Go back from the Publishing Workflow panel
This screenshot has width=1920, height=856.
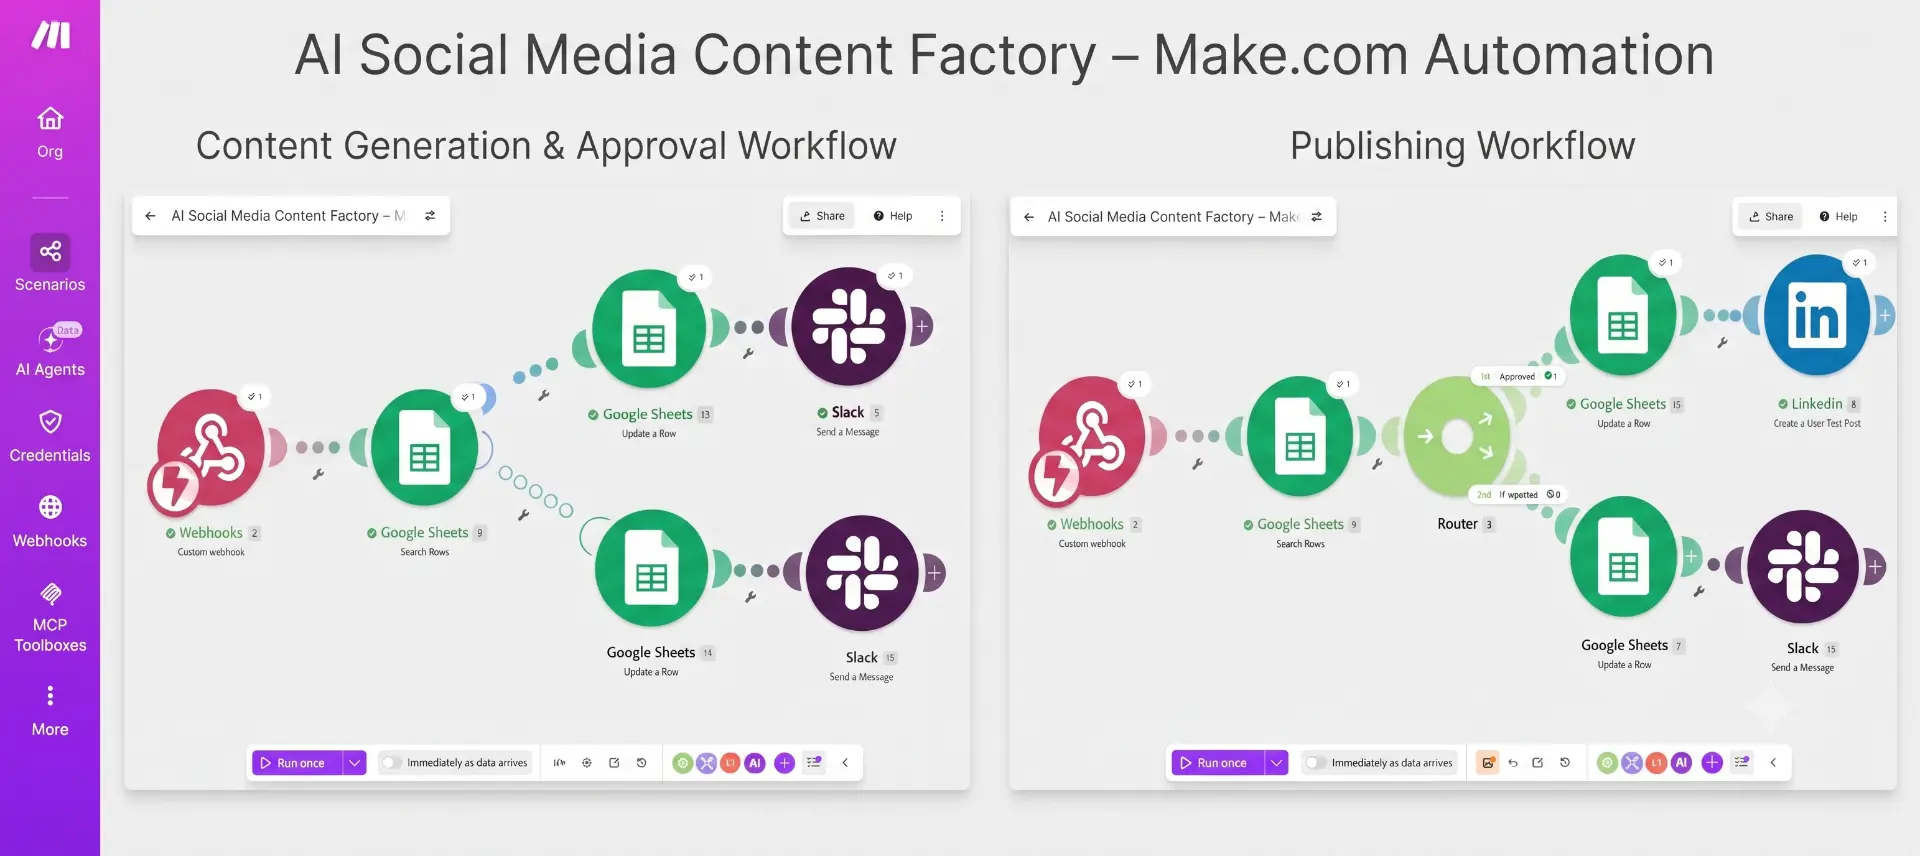coord(1029,217)
